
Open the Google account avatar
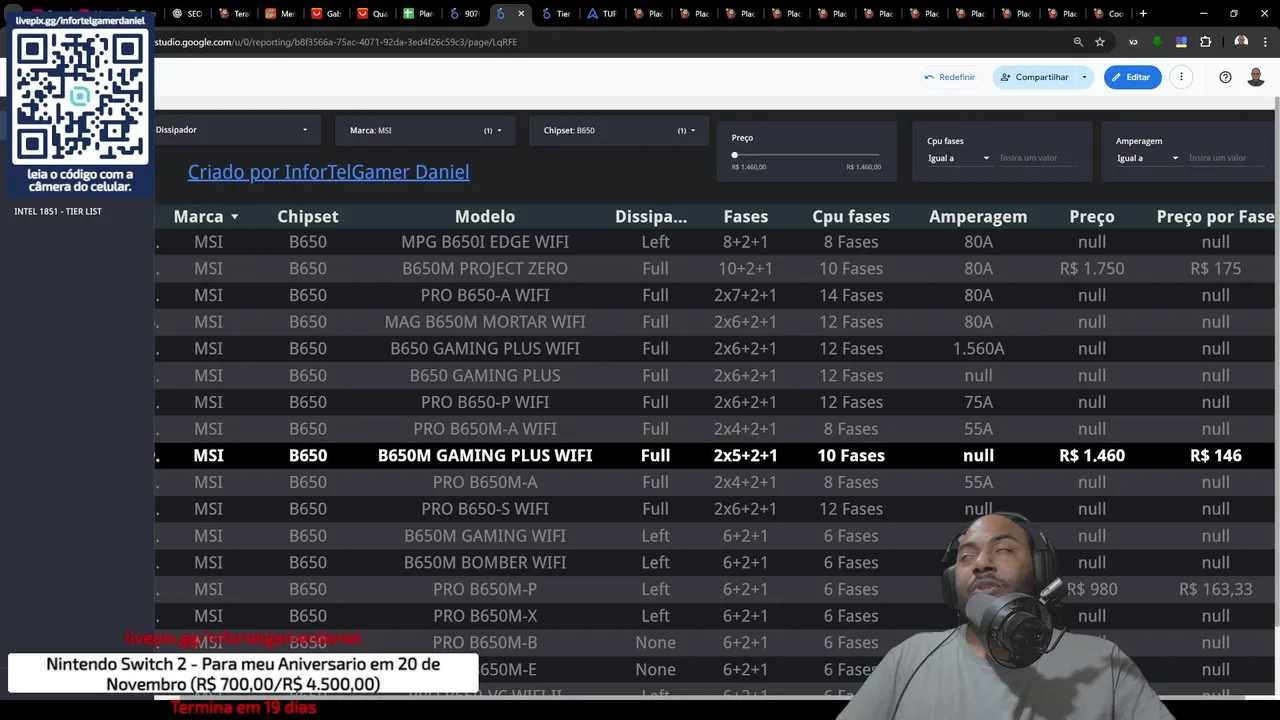pyautogui.click(x=1256, y=77)
